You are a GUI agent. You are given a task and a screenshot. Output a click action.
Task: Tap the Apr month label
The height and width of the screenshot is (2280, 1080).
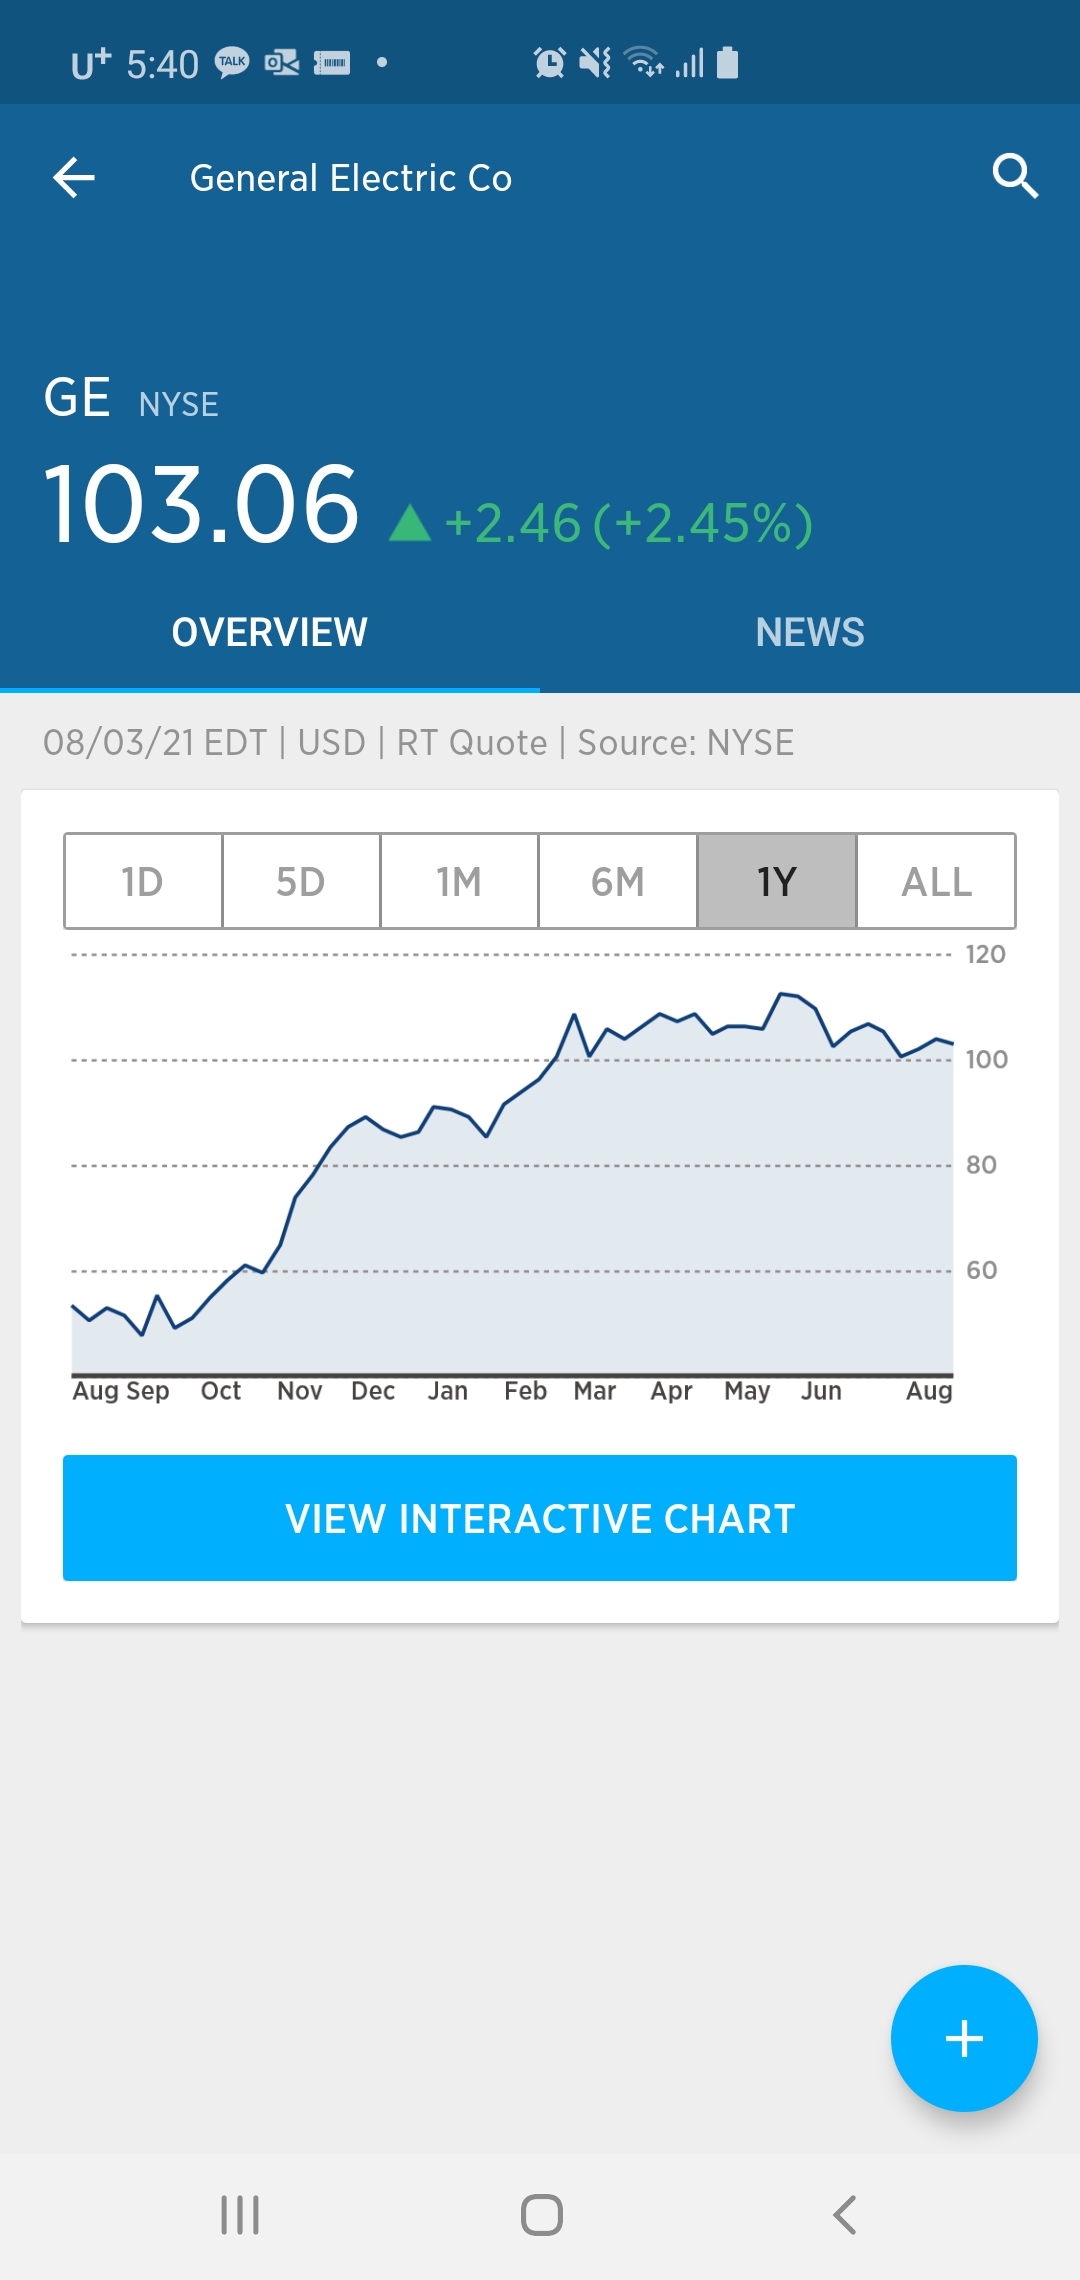click(x=671, y=1392)
